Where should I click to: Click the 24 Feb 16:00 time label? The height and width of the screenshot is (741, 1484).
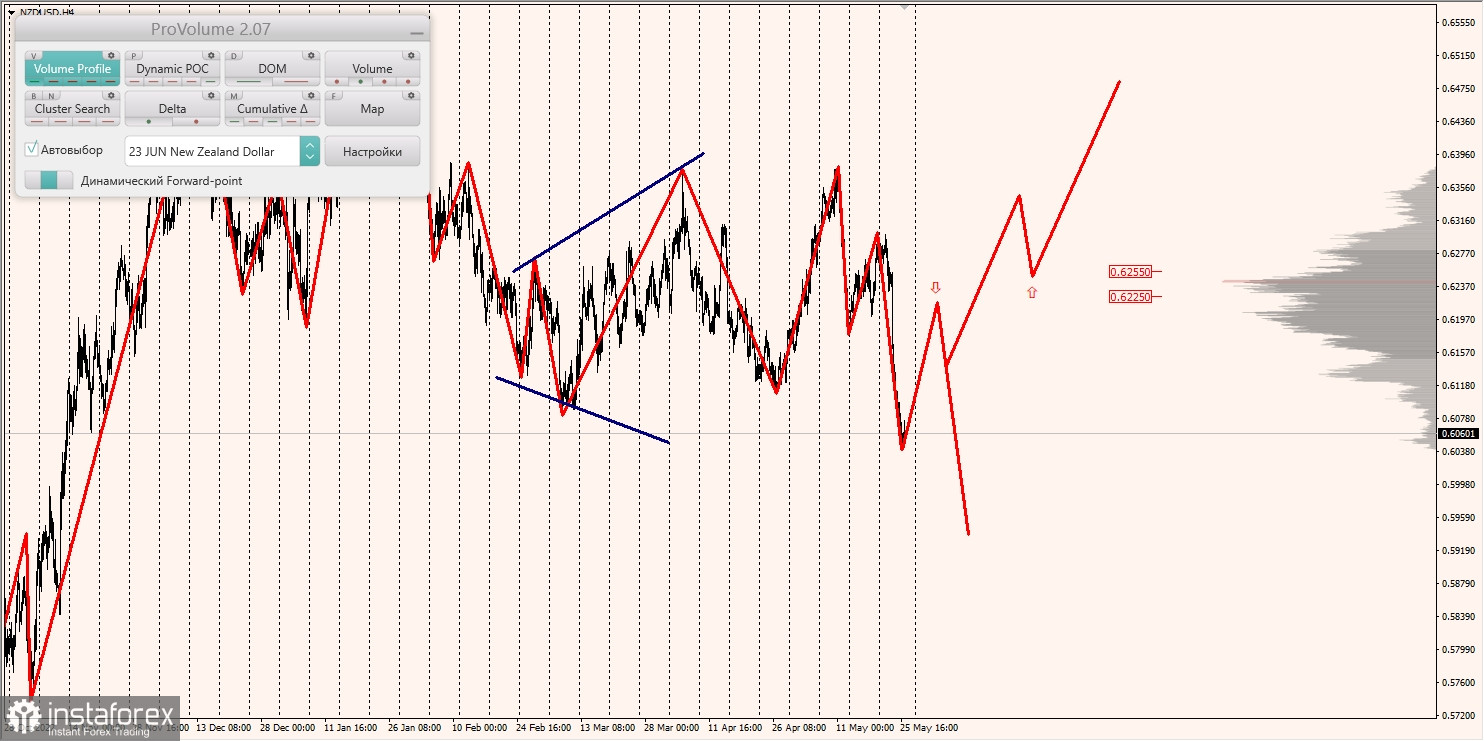(x=545, y=728)
